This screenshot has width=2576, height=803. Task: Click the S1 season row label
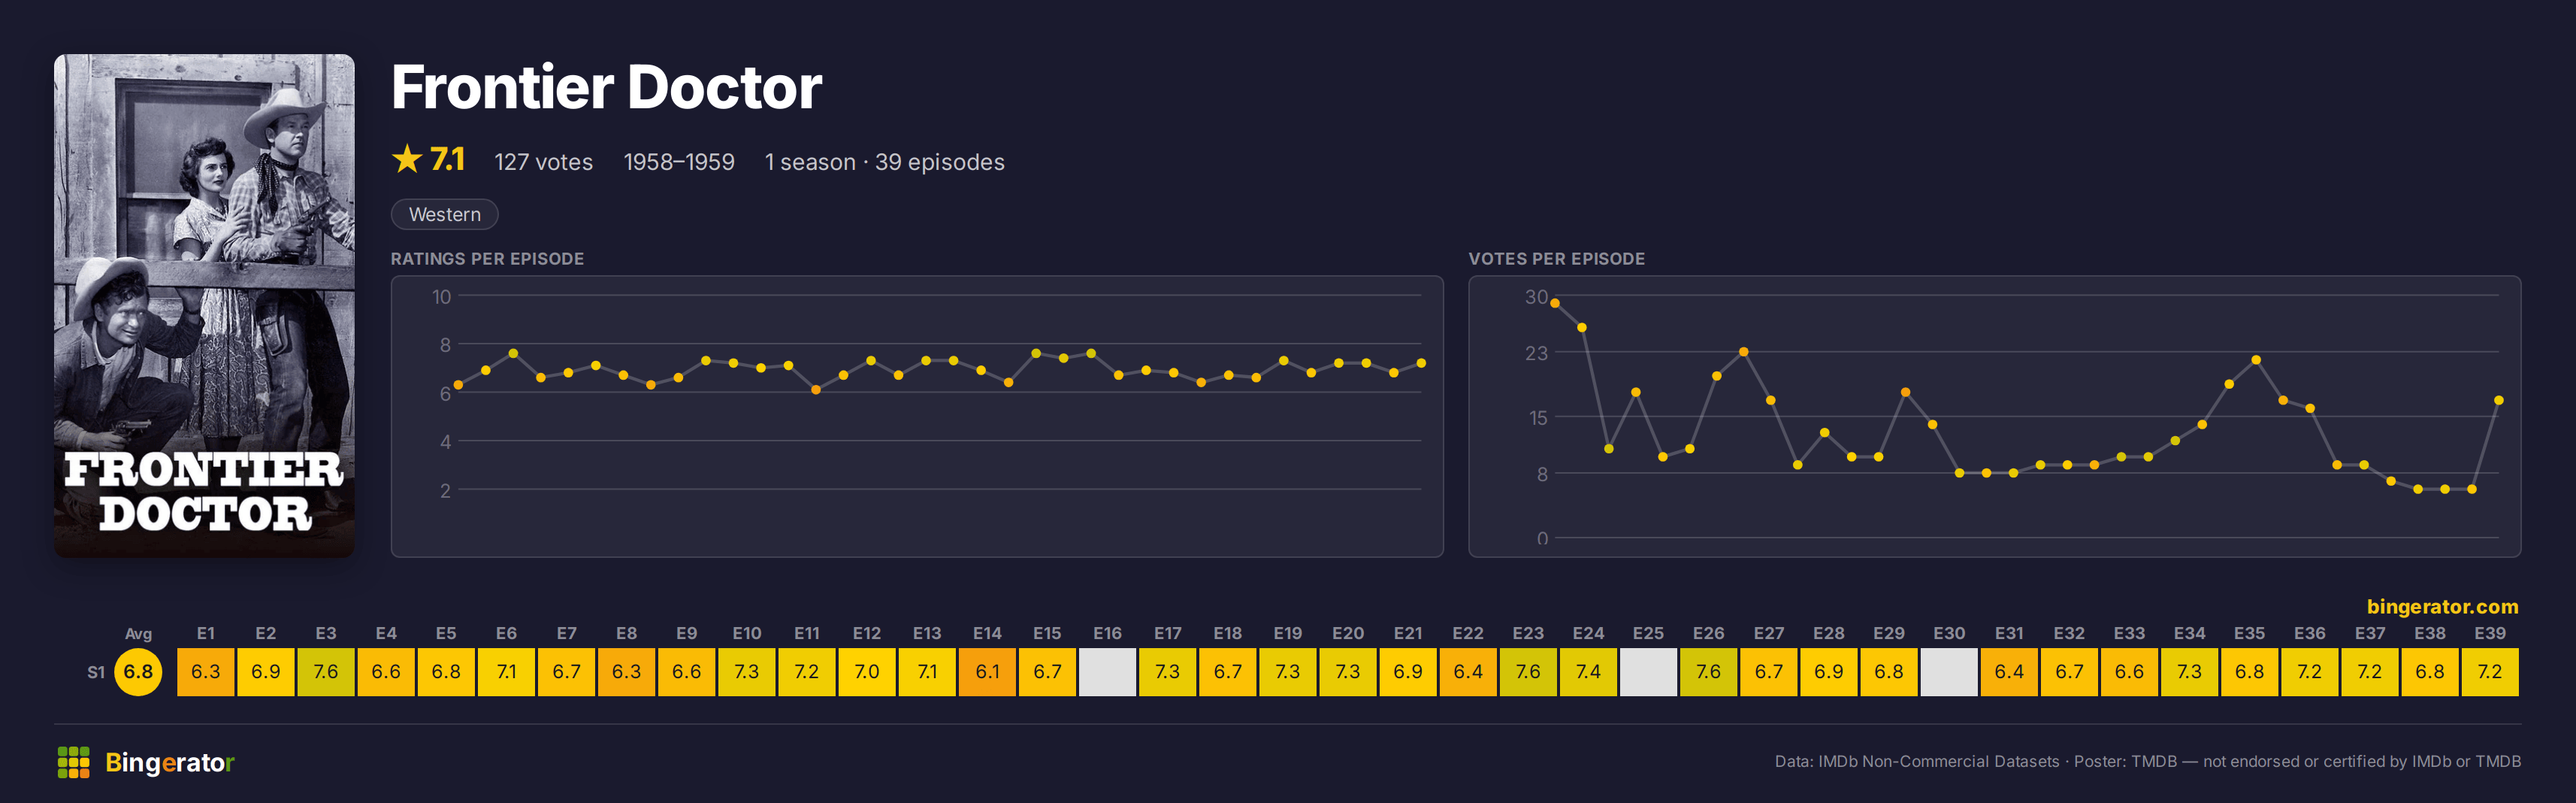(x=96, y=672)
